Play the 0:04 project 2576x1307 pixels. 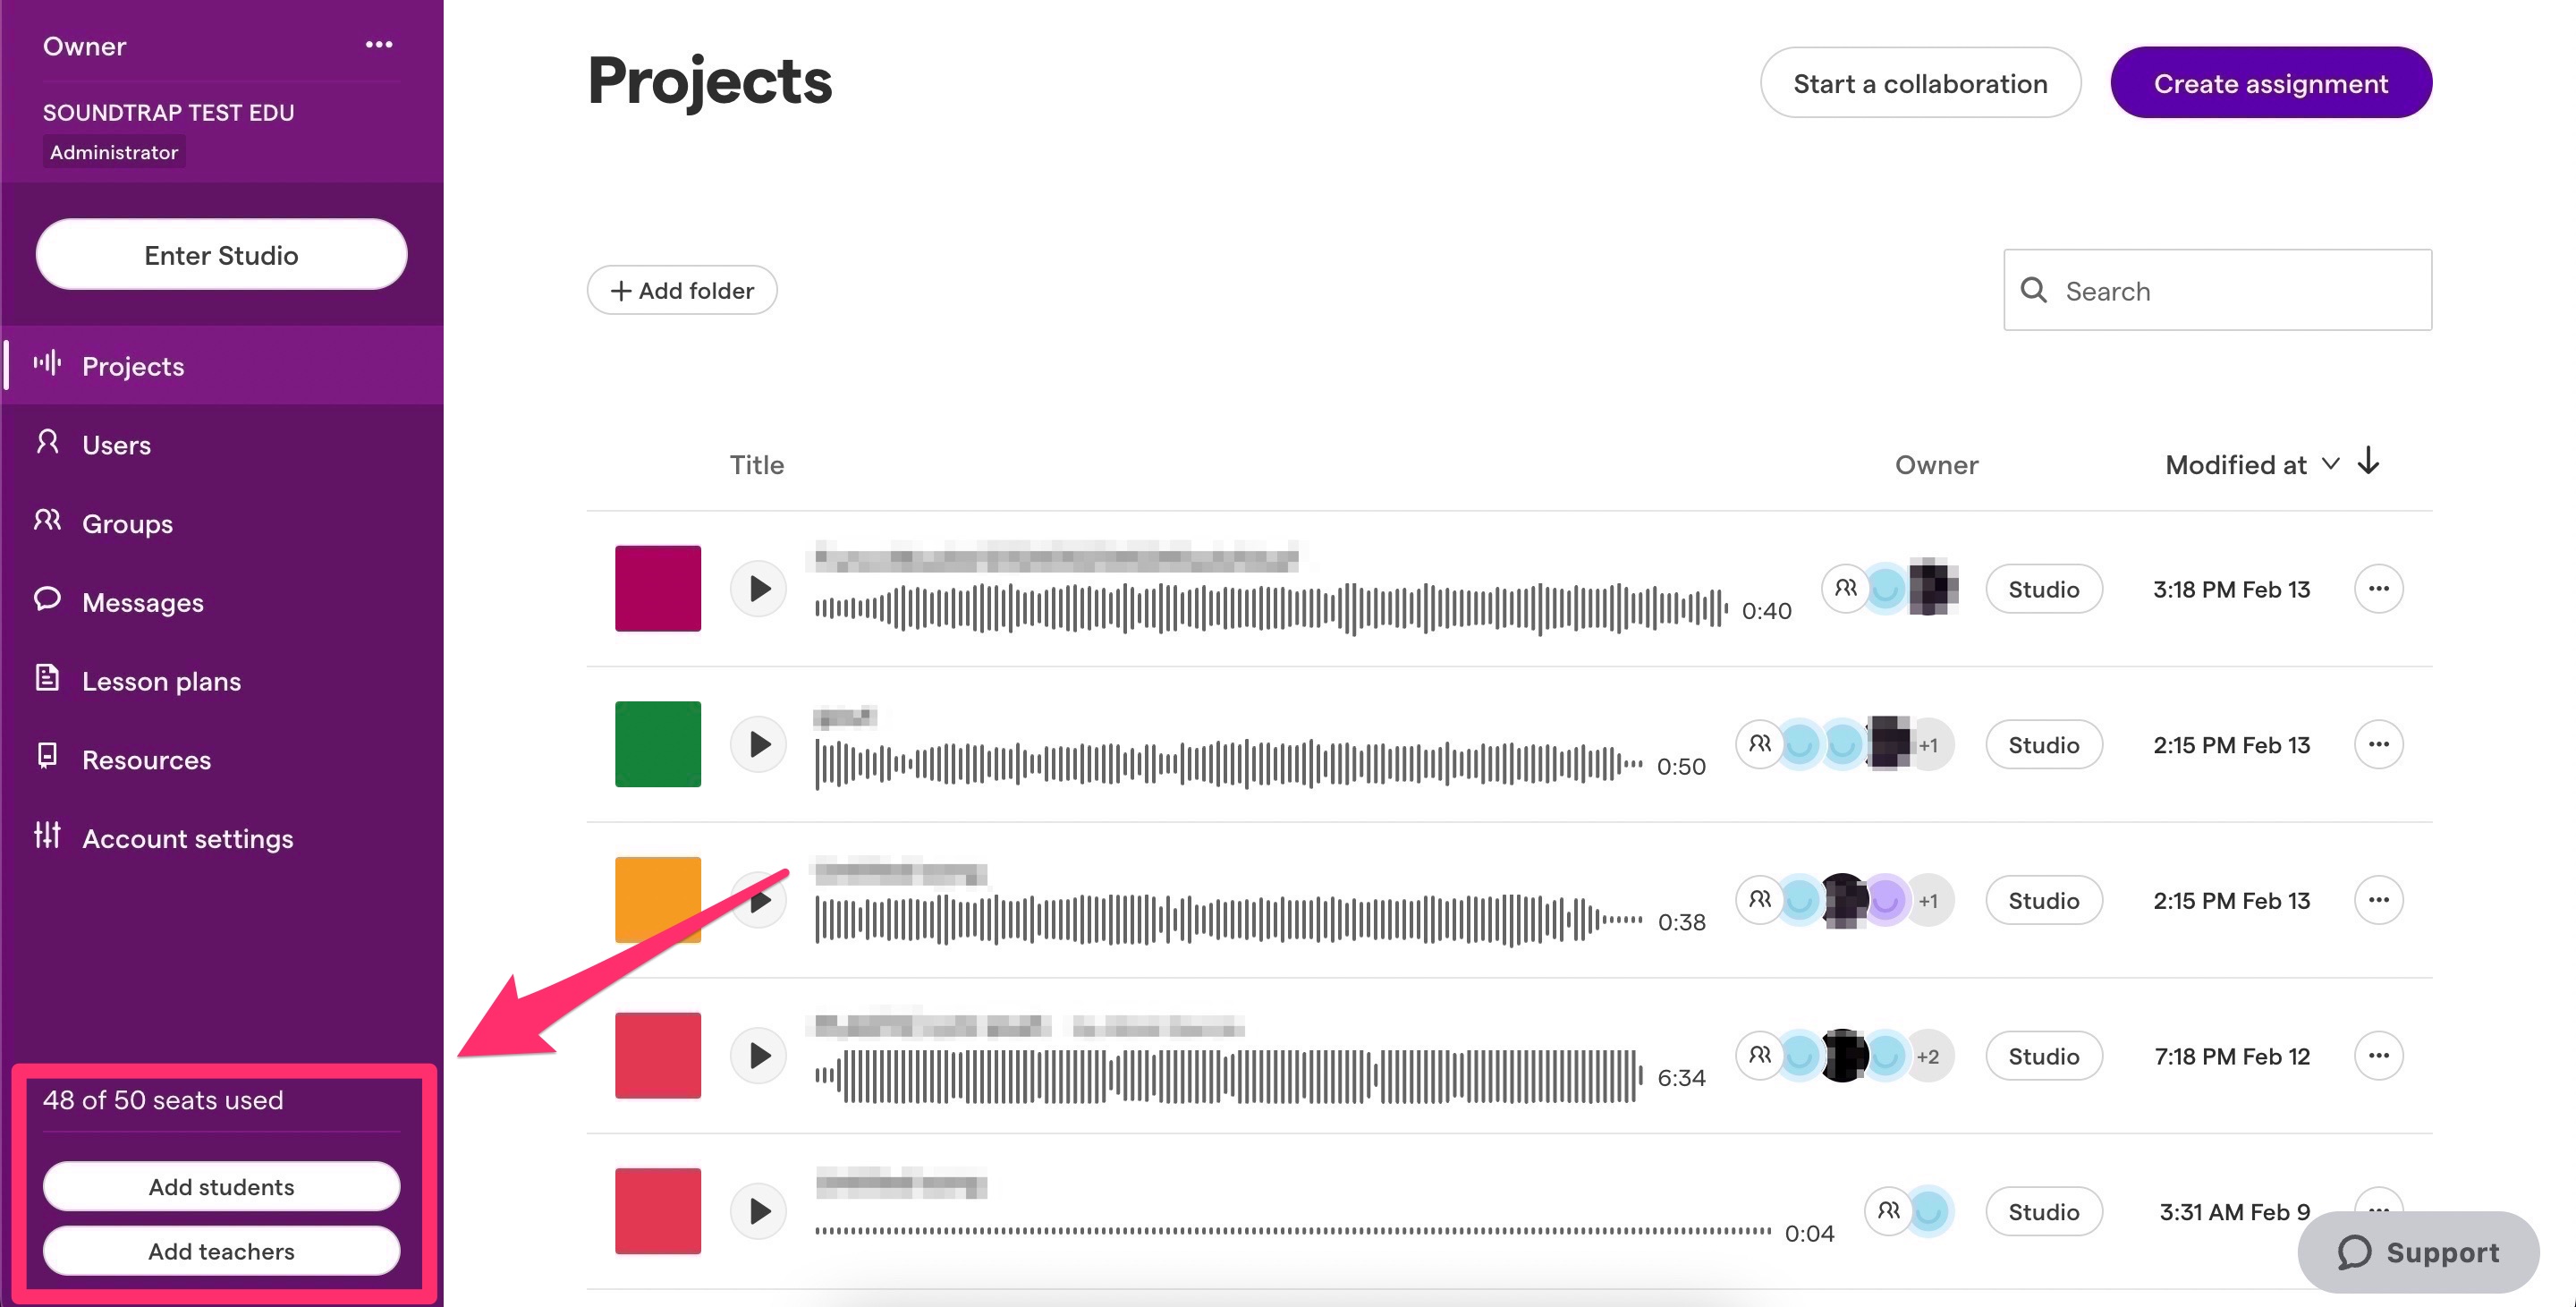coord(759,1211)
